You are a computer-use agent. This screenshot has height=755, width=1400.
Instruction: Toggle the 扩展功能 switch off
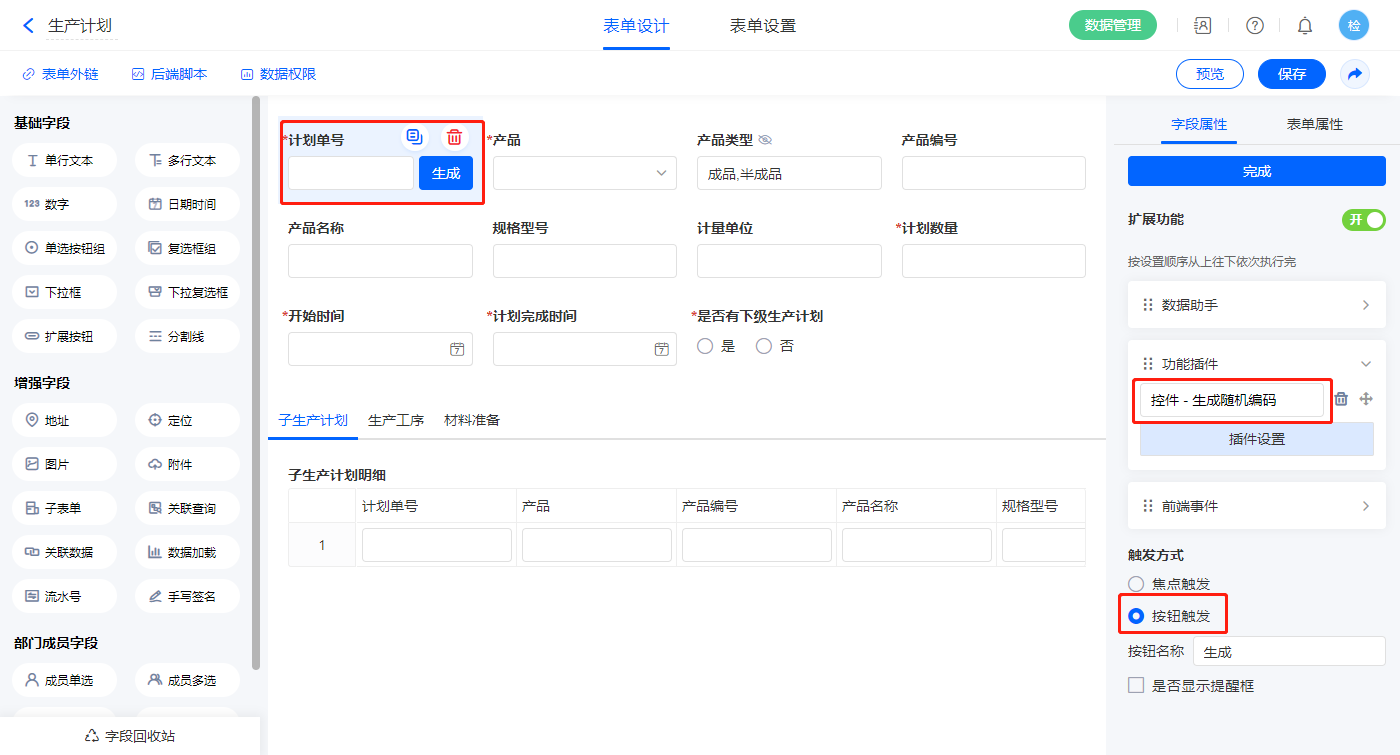pyautogui.click(x=1363, y=220)
